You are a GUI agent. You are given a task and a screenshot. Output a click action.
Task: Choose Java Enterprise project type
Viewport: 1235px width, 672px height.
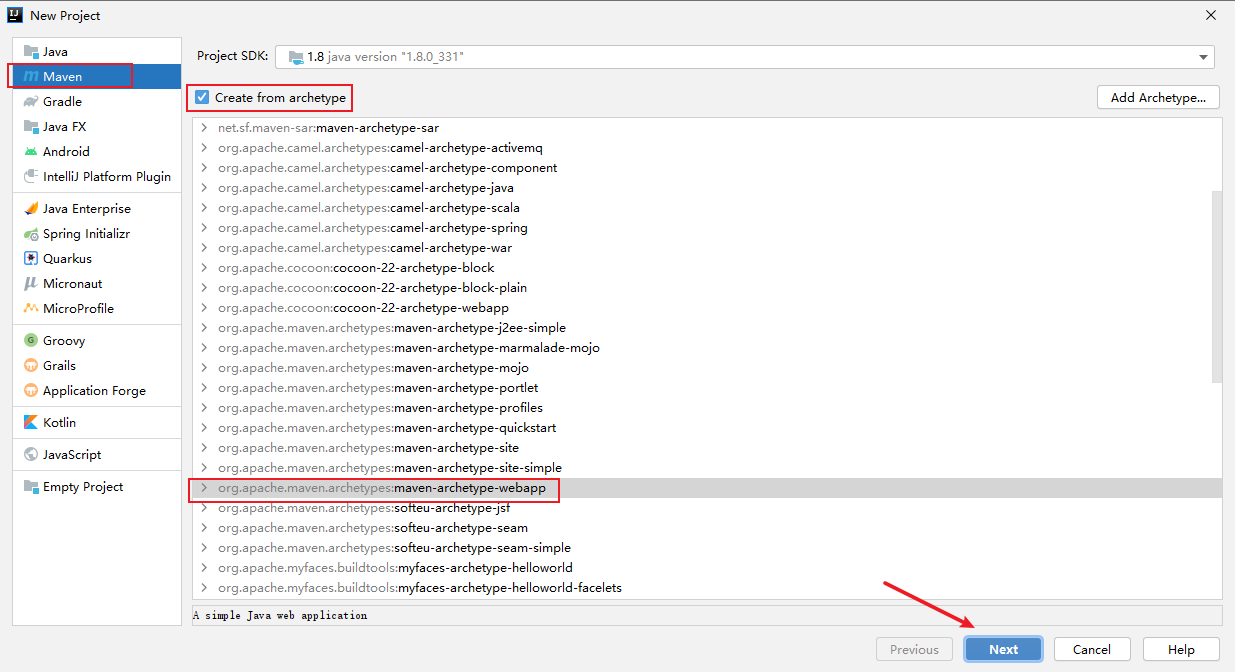(x=97, y=208)
